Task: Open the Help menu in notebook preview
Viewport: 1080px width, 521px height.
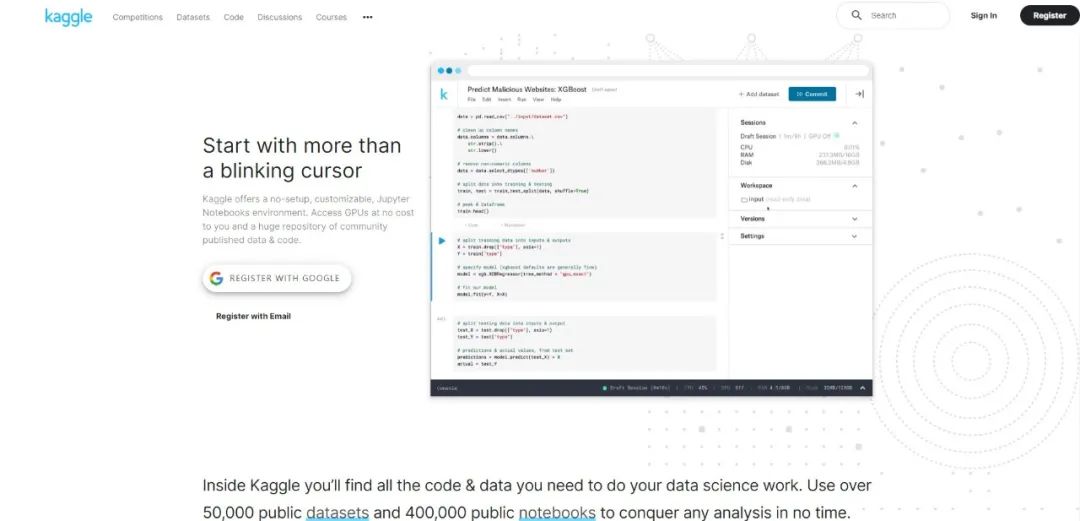Action: (555, 100)
